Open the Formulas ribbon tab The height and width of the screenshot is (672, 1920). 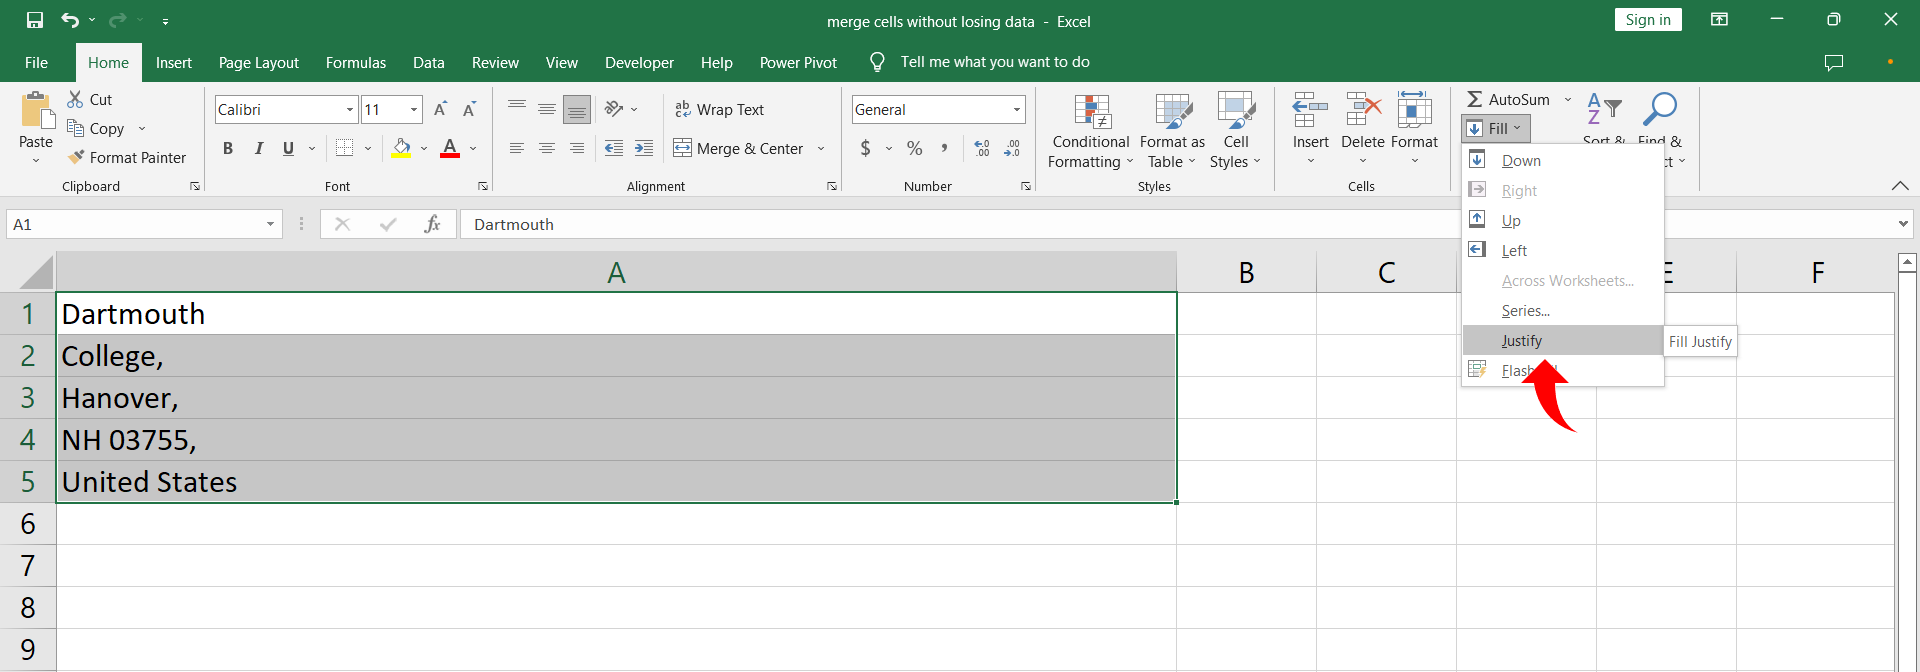pyautogui.click(x=356, y=62)
